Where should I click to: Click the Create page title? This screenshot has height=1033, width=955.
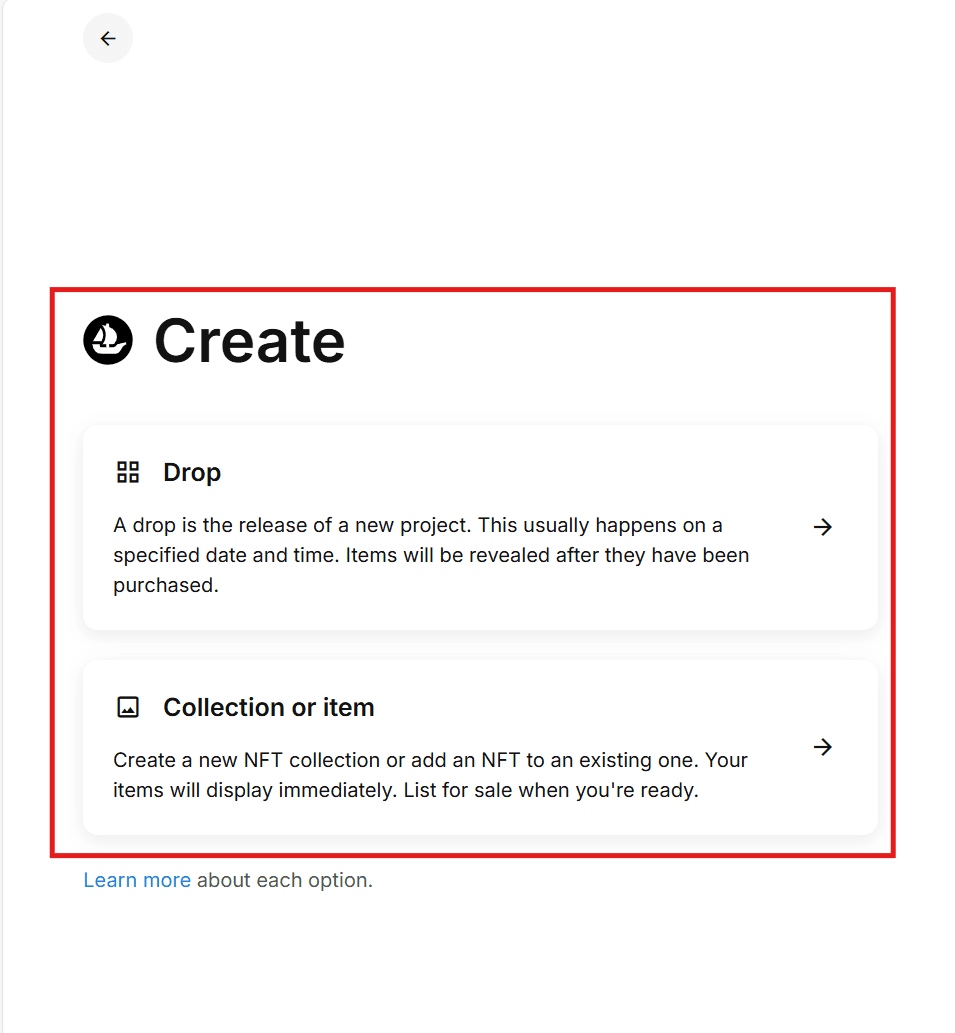(x=250, y=341)
